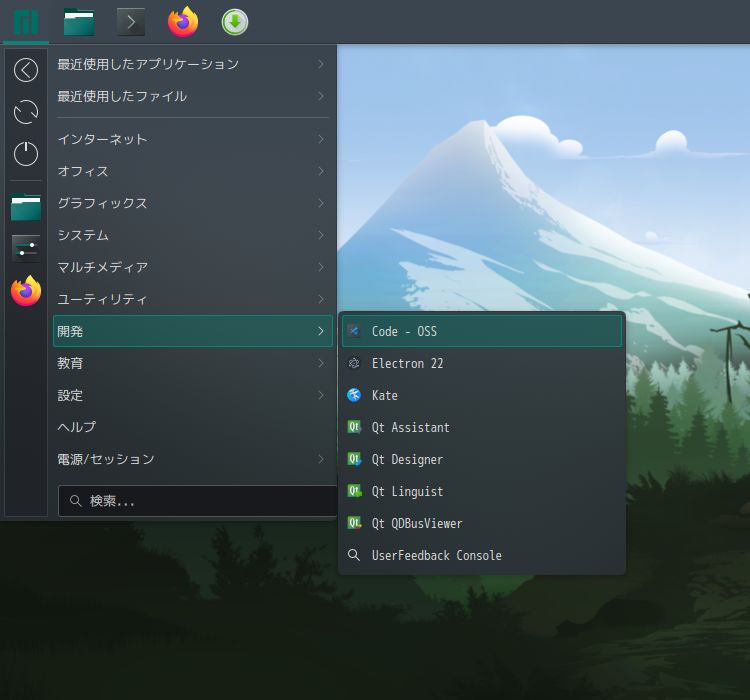
Task: Launch the terminal from the top panel
Action: pos(131,22)
